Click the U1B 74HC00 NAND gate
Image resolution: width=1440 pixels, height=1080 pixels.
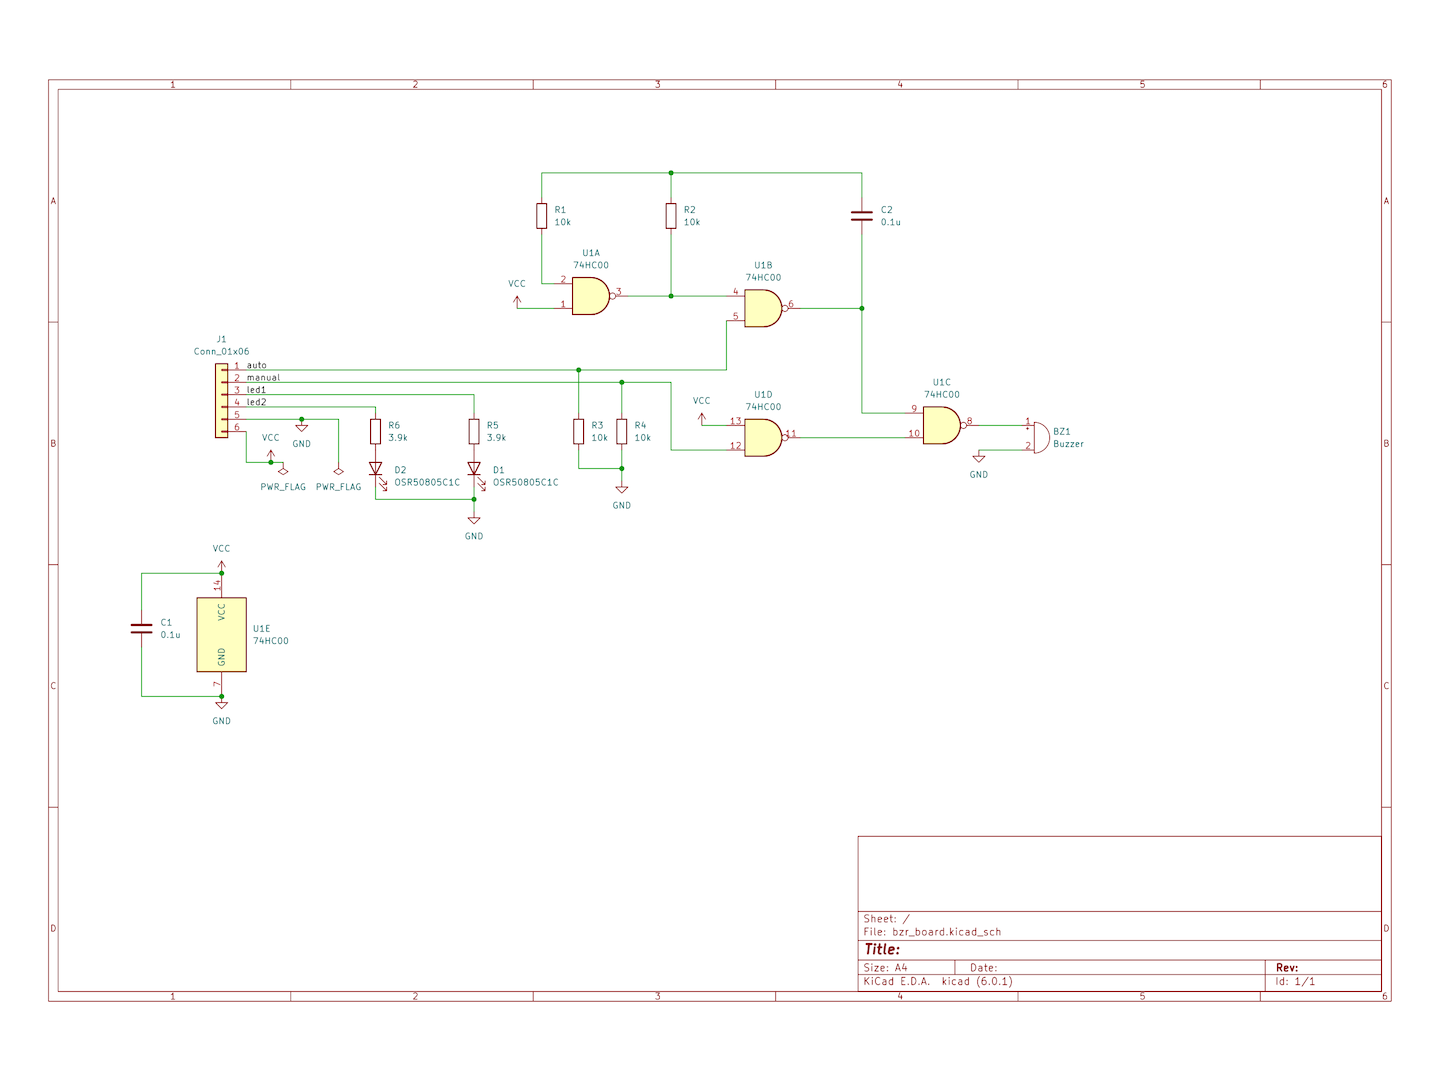pyautogui.click(x=763, y=308)
